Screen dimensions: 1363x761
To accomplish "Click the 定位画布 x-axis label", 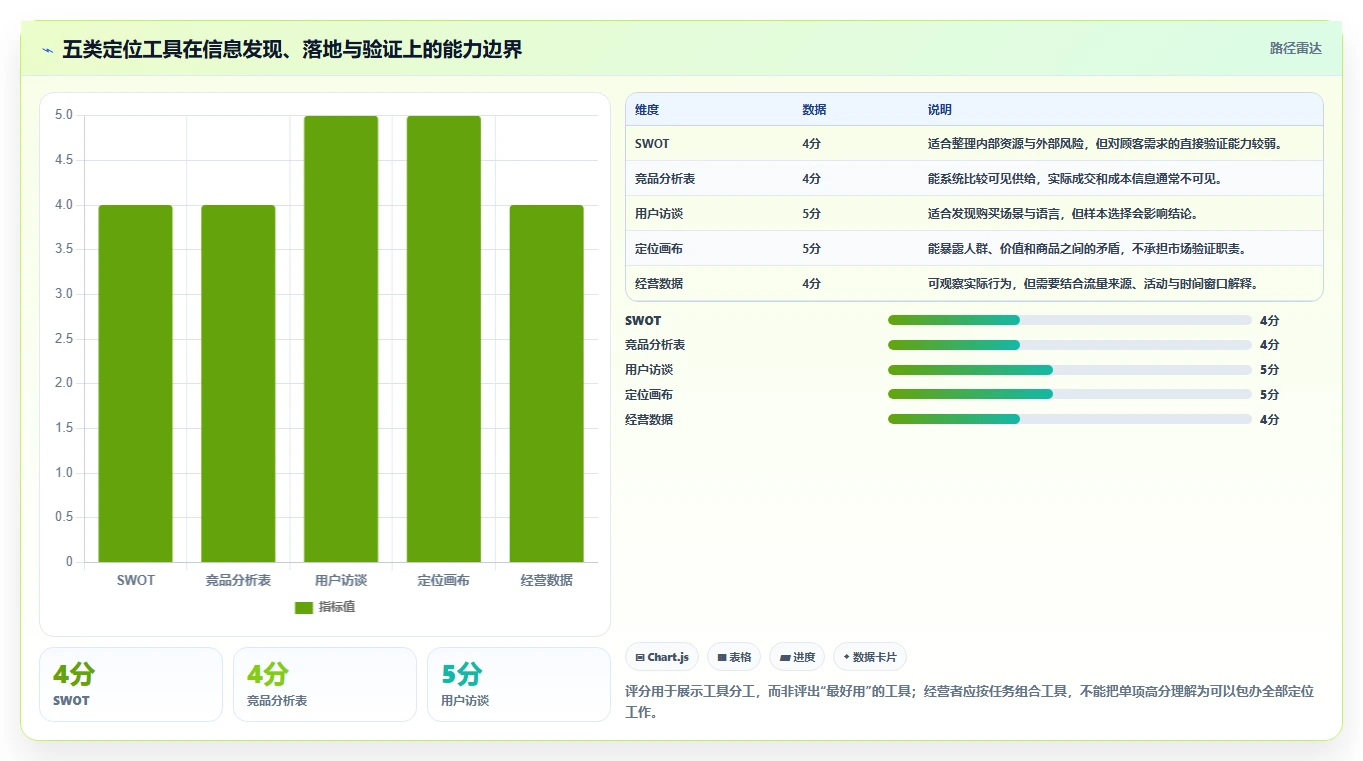I will 444,580.
